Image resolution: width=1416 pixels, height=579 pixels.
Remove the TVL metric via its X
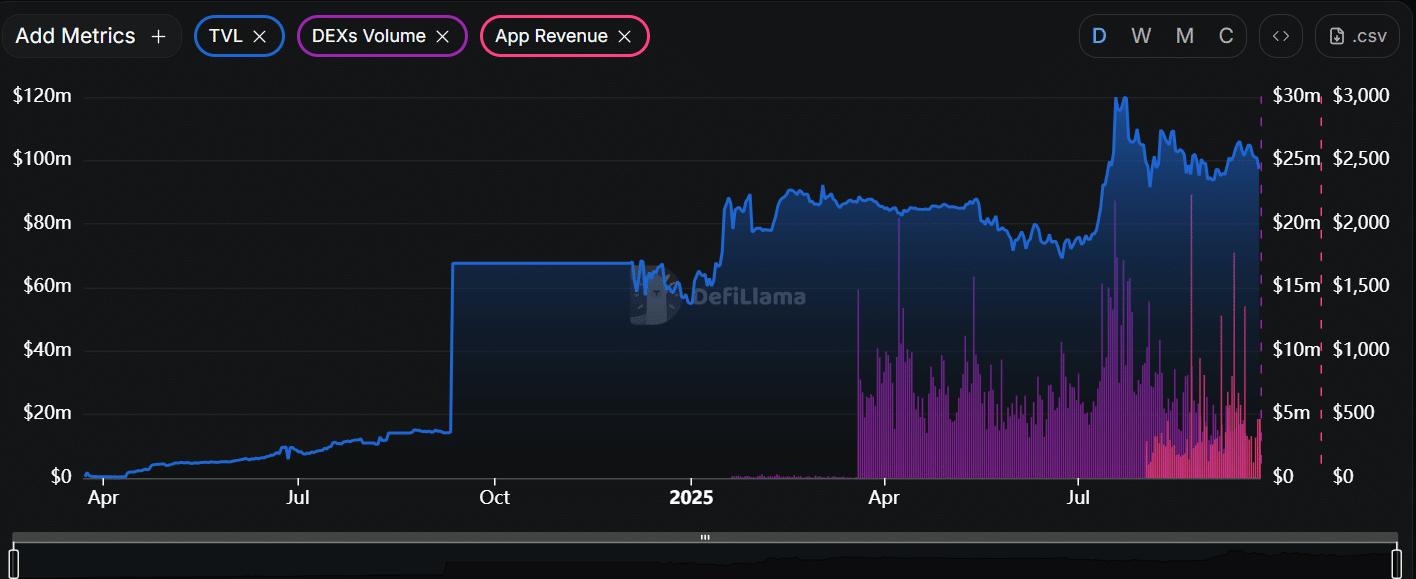(x=259, y=36)
